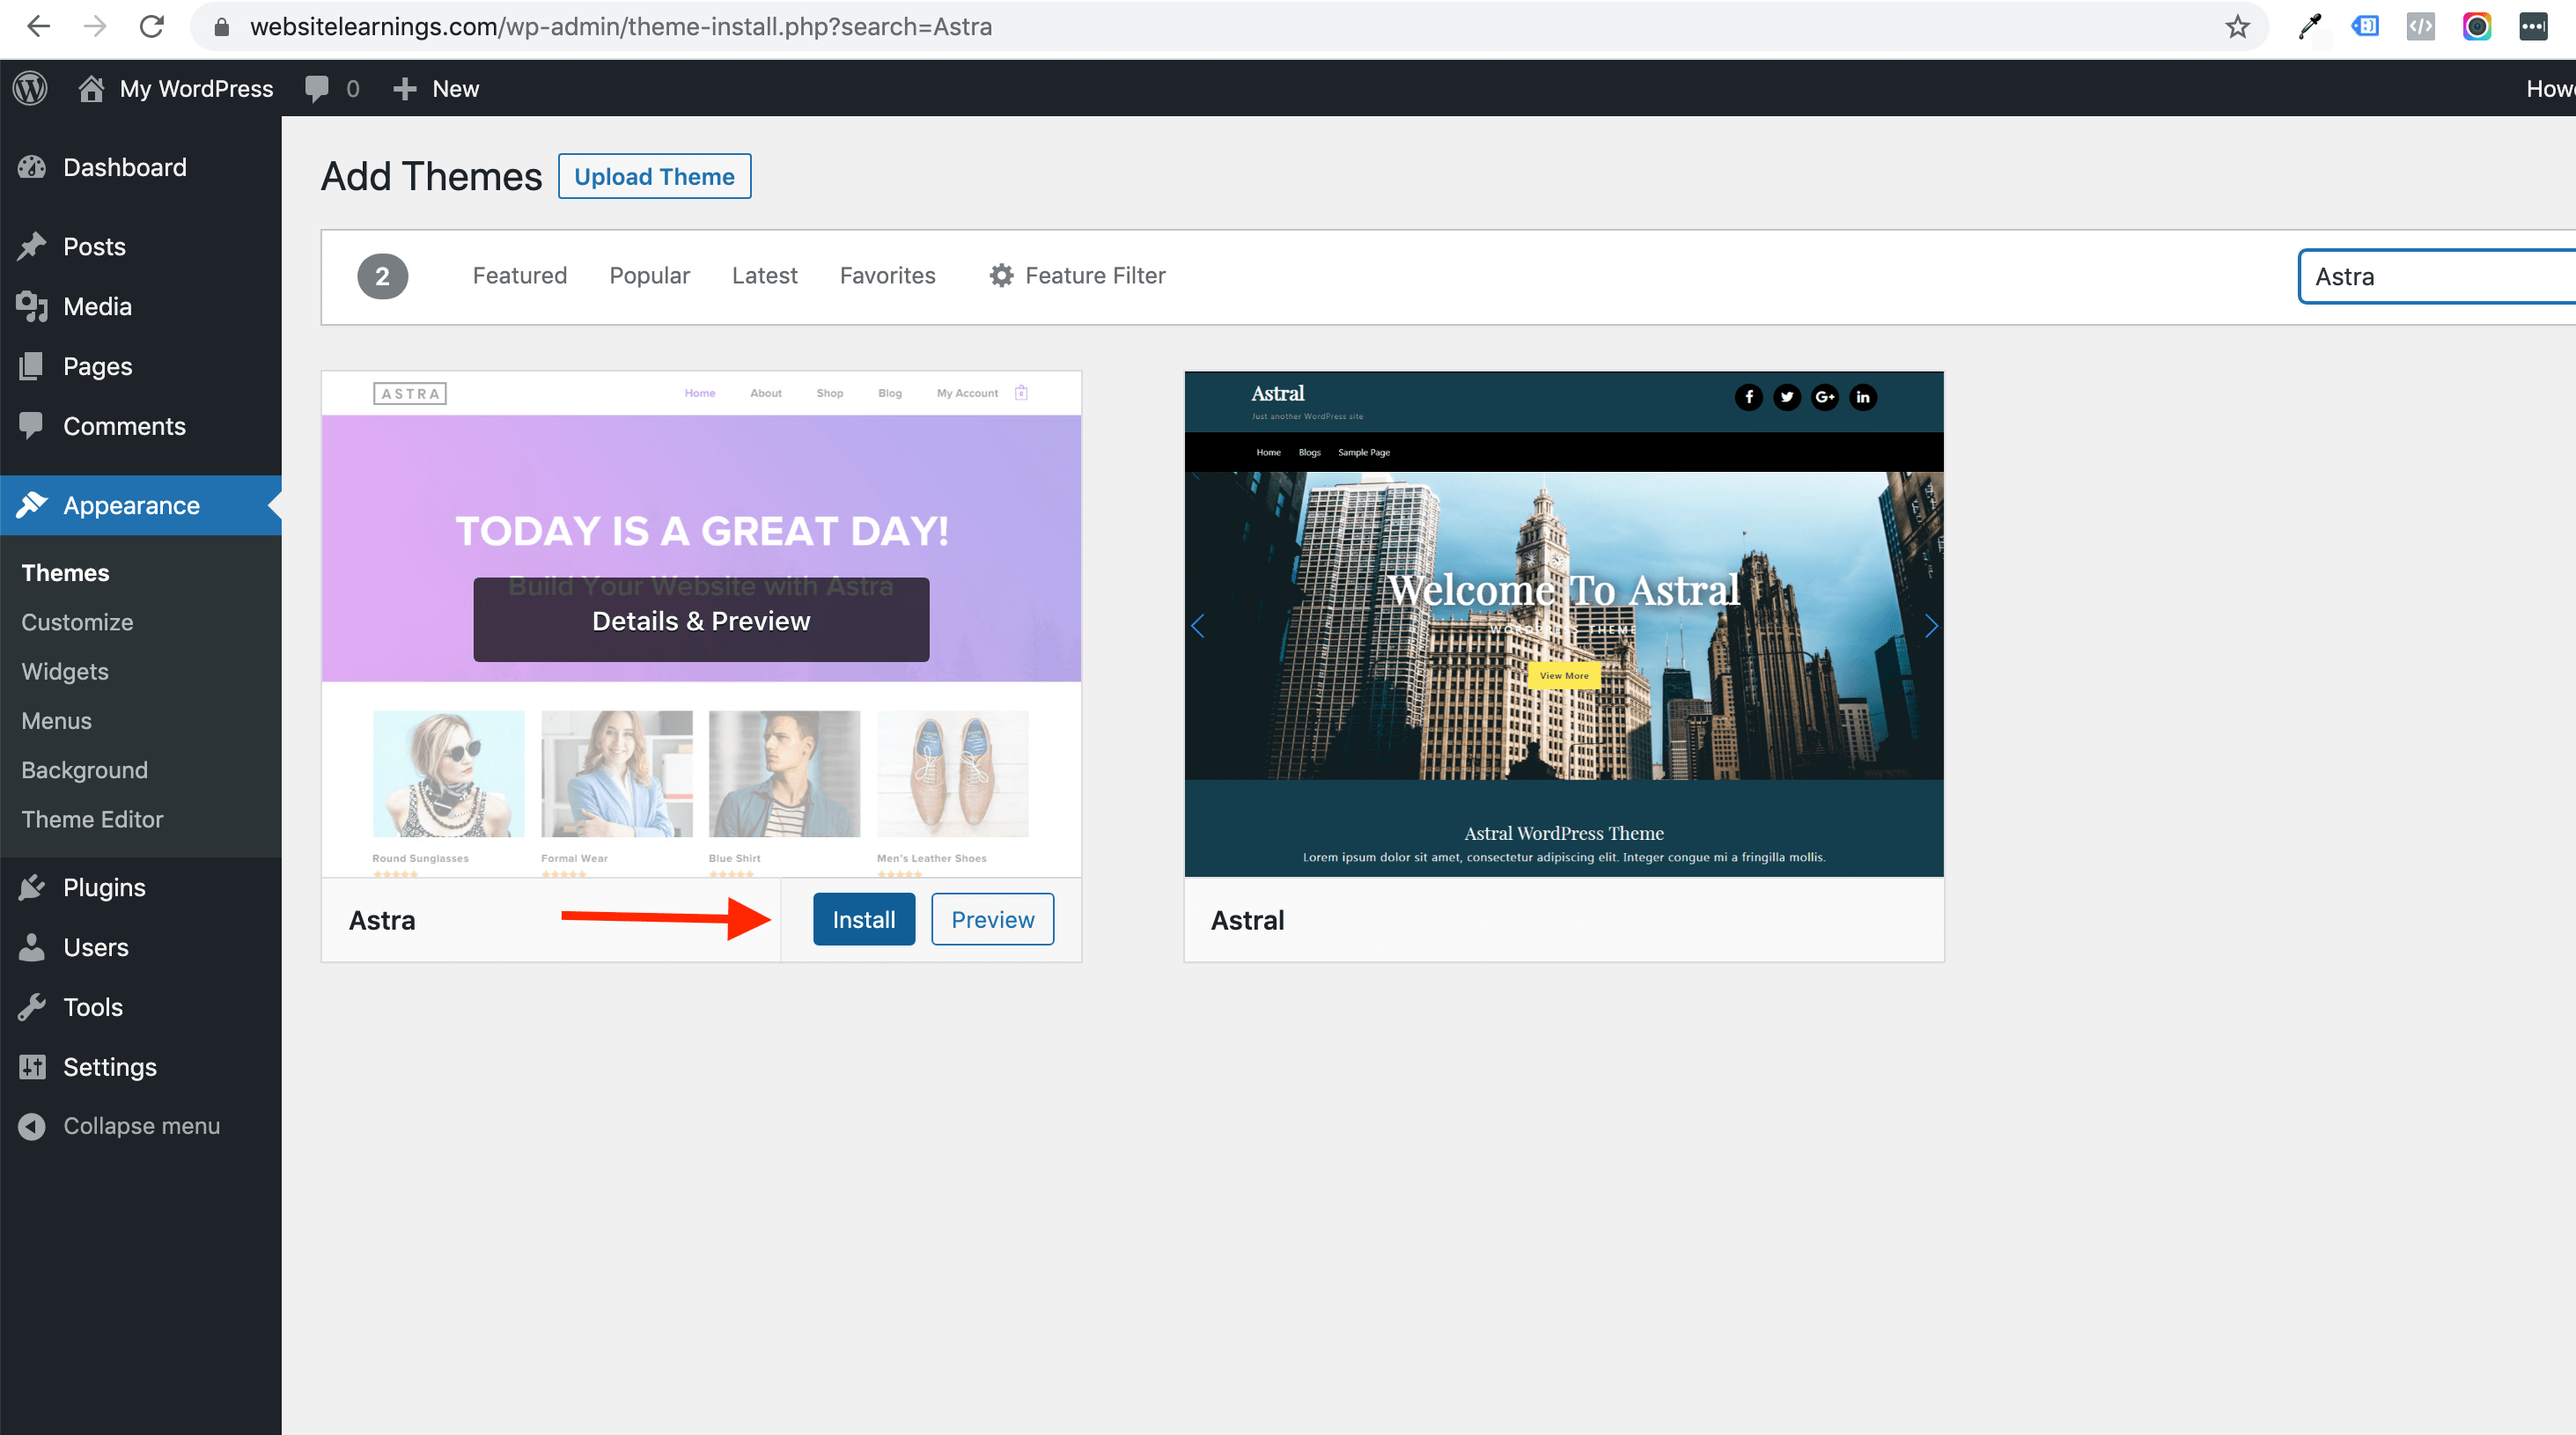Click the browser address bar URL
2576x1435 pixels.
[621, 27]
